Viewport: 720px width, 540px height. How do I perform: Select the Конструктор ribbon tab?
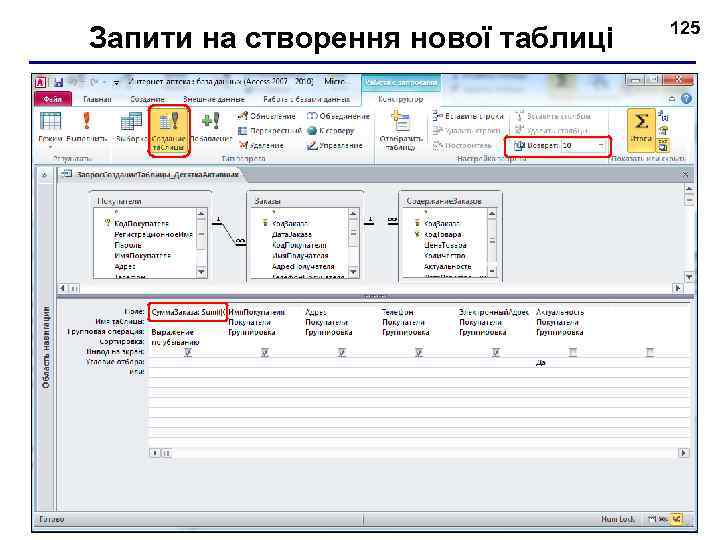click(400, 99)
